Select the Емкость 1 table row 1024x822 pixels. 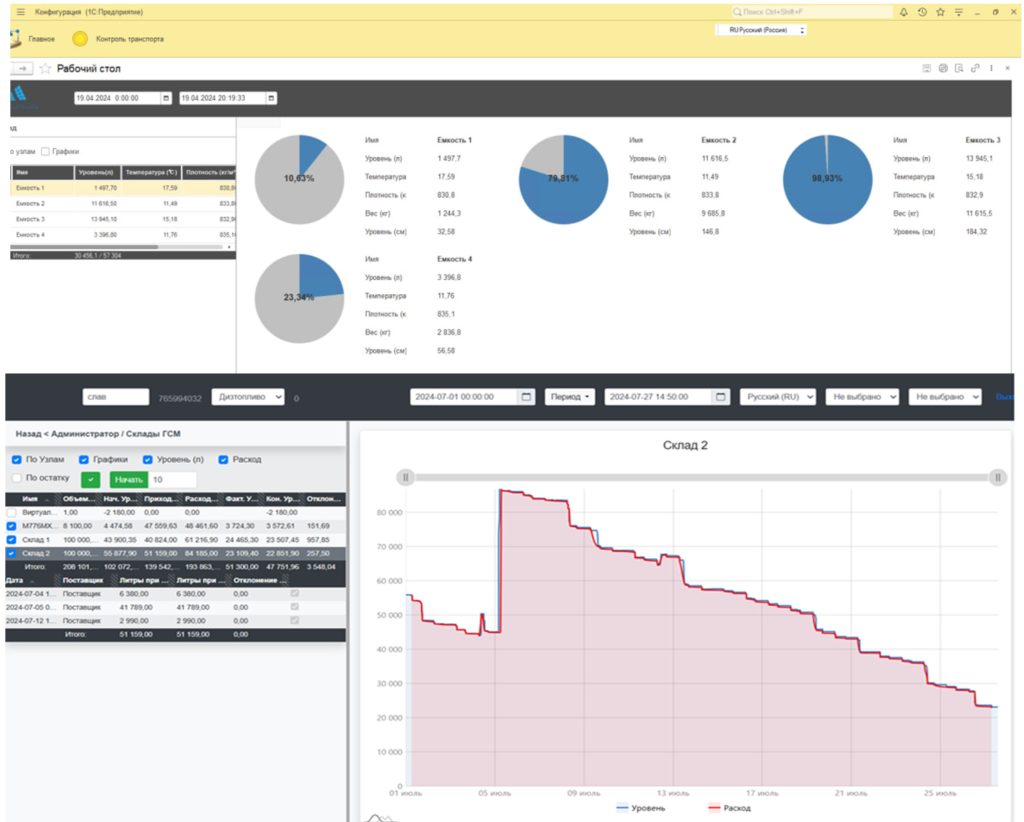(x=123, y=188)
